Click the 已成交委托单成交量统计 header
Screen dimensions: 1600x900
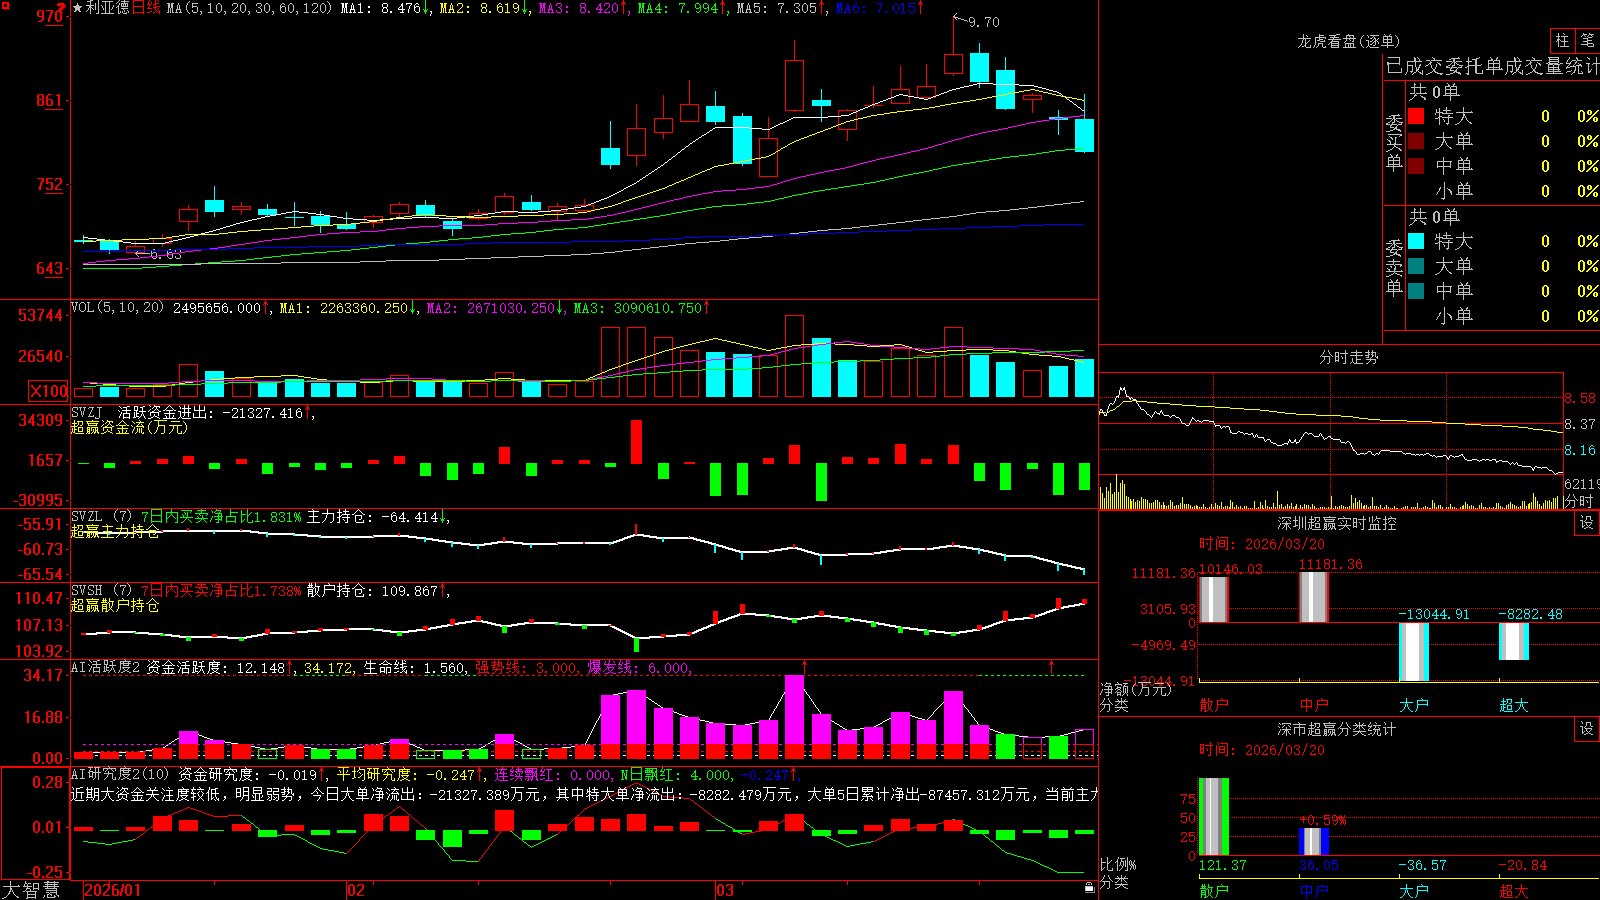(x=1492, y=66)
